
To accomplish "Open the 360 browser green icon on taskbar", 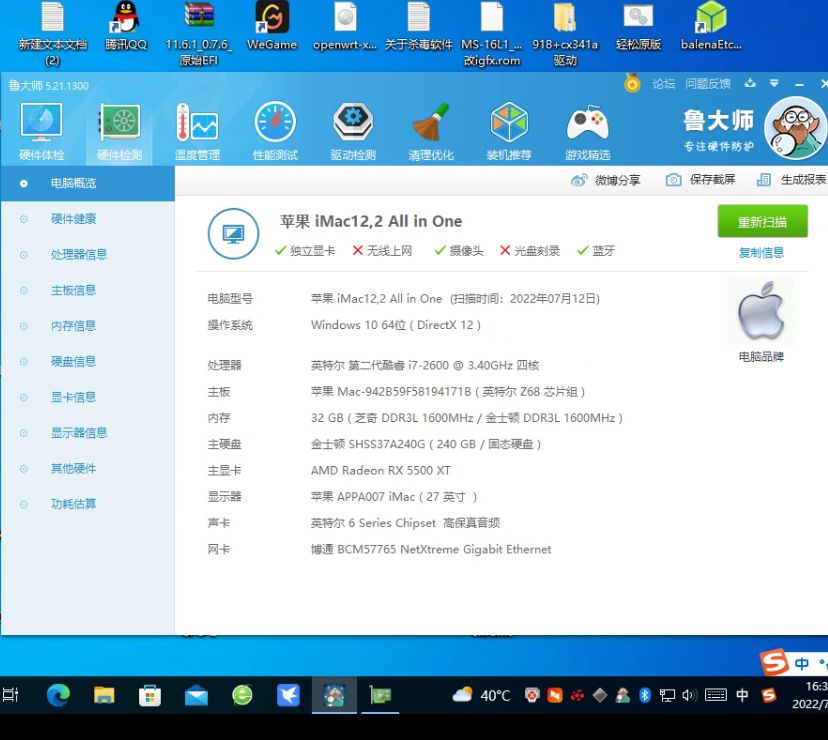I will pyautogui.click(x=242, y=695).
